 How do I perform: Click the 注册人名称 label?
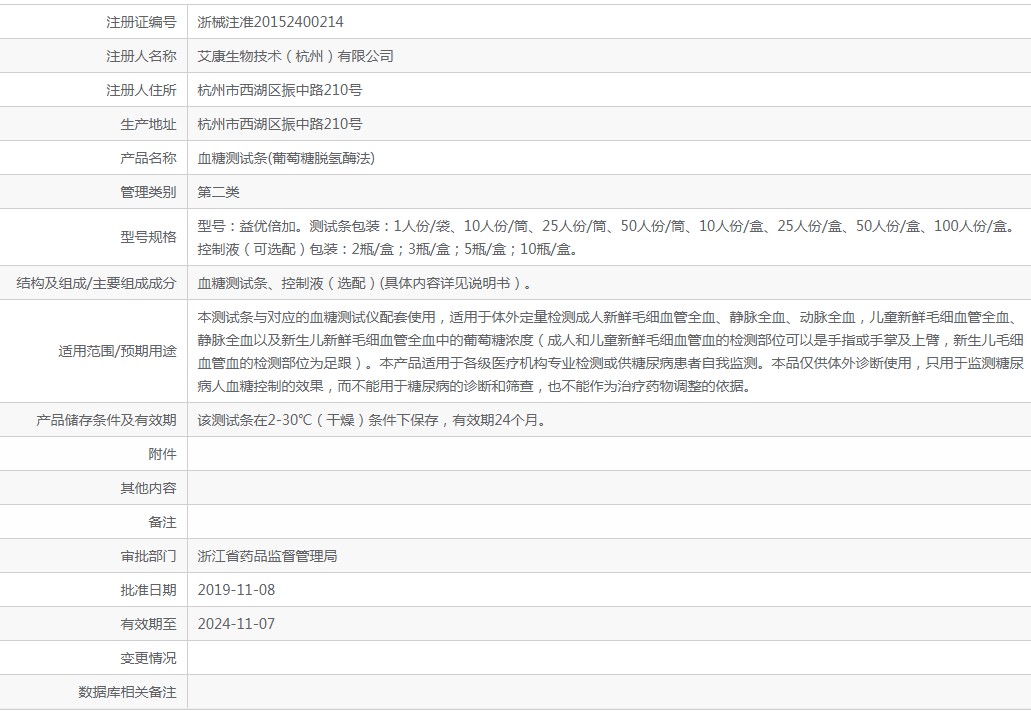(x=141, y=56)
